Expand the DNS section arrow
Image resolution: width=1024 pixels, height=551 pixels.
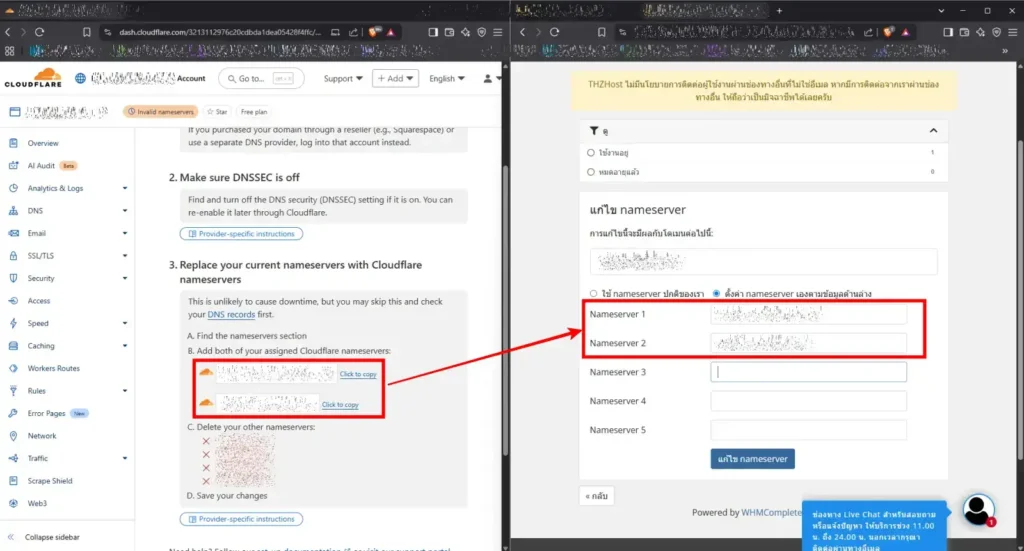click(125, 211)
